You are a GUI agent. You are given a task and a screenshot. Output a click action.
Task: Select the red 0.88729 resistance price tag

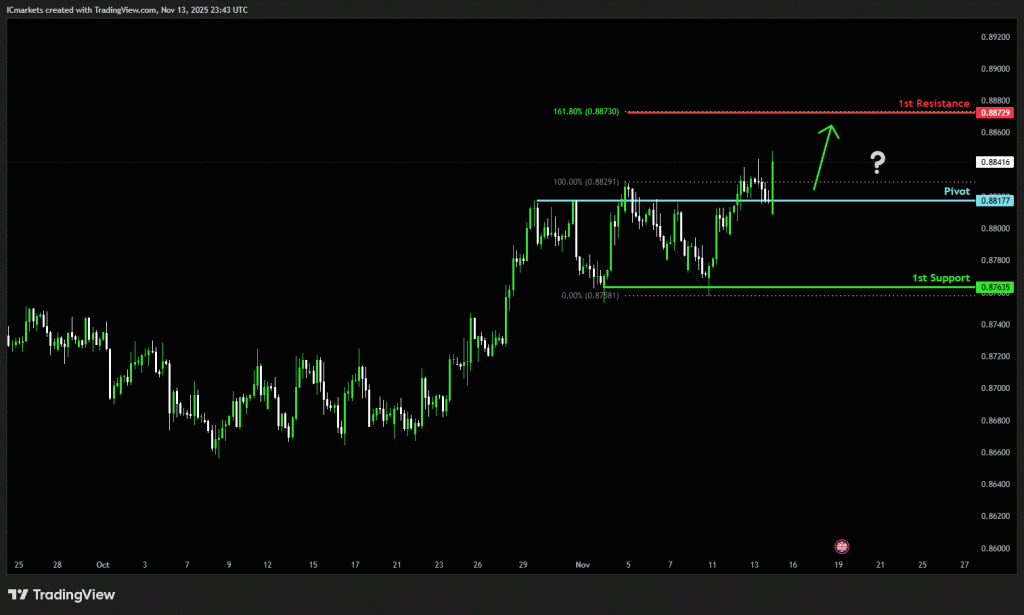click(995, 113)
